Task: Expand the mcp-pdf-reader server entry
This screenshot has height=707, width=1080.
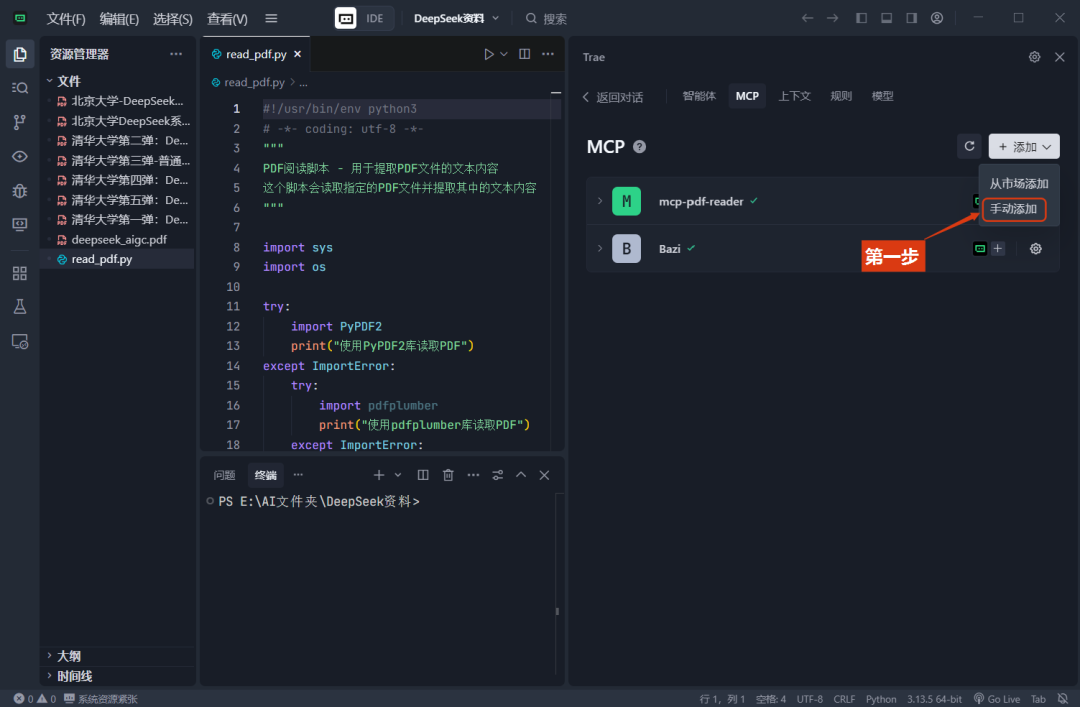Action: click(x=600, y=201)
